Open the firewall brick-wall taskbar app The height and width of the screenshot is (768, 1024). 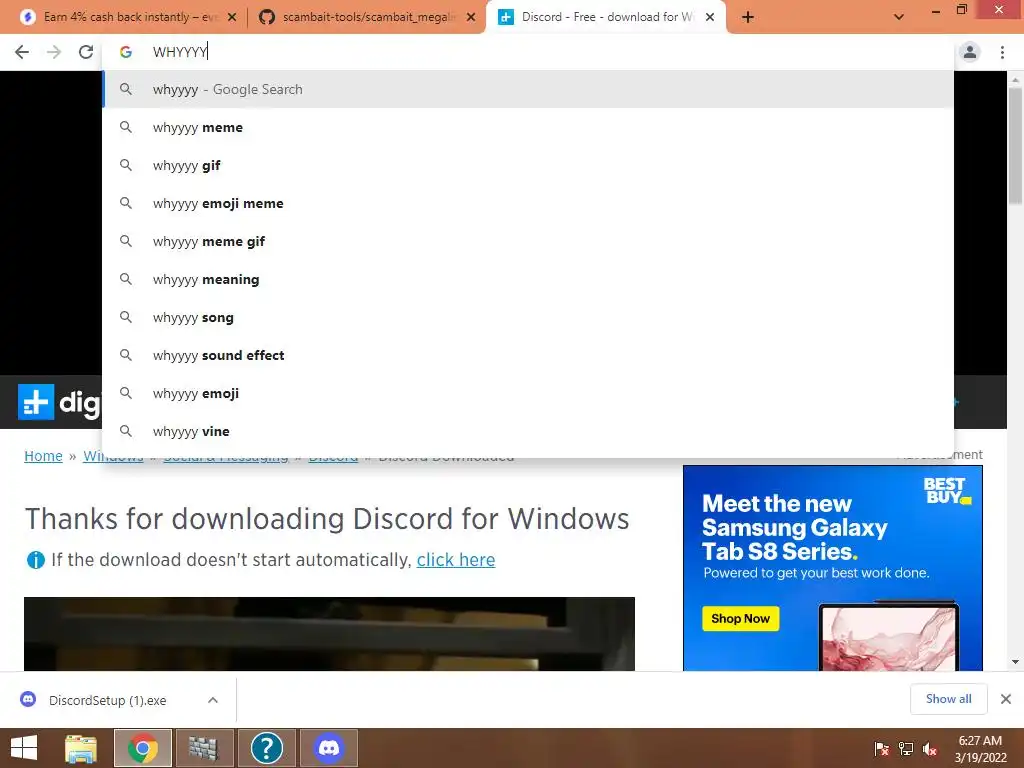click(204, 748)
